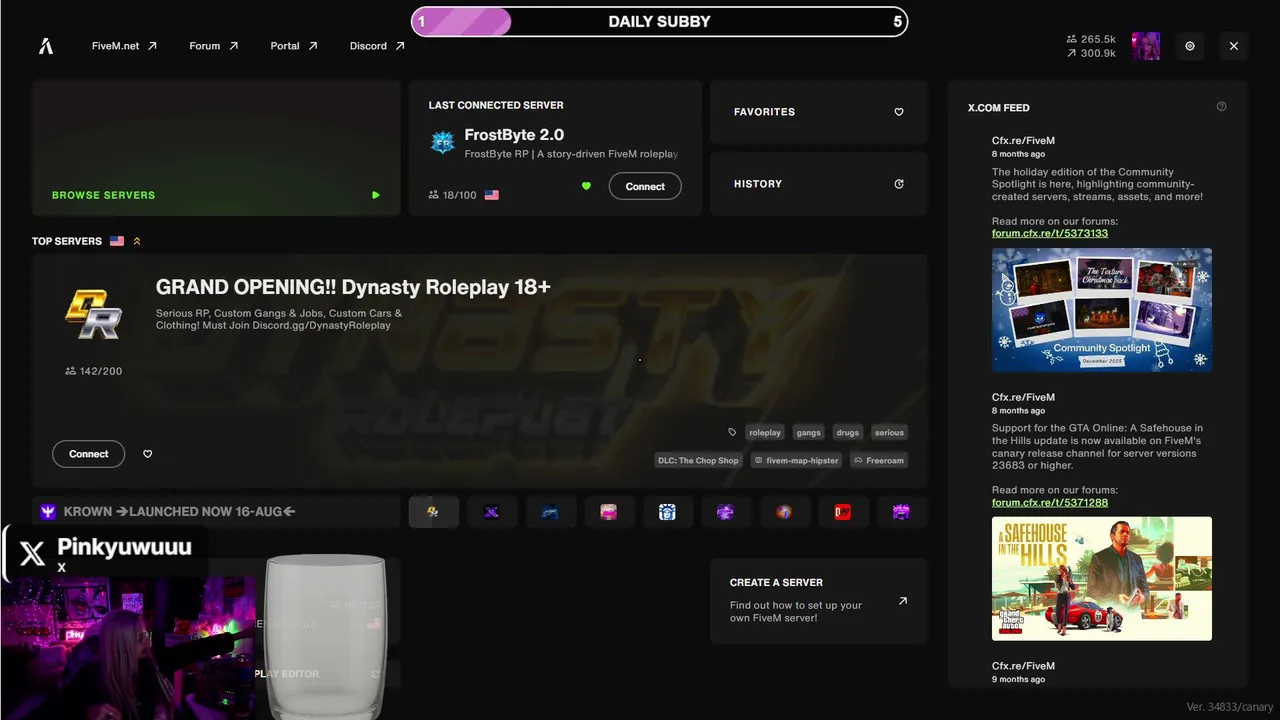Click the 142/200 player count

tap(94, 371)
